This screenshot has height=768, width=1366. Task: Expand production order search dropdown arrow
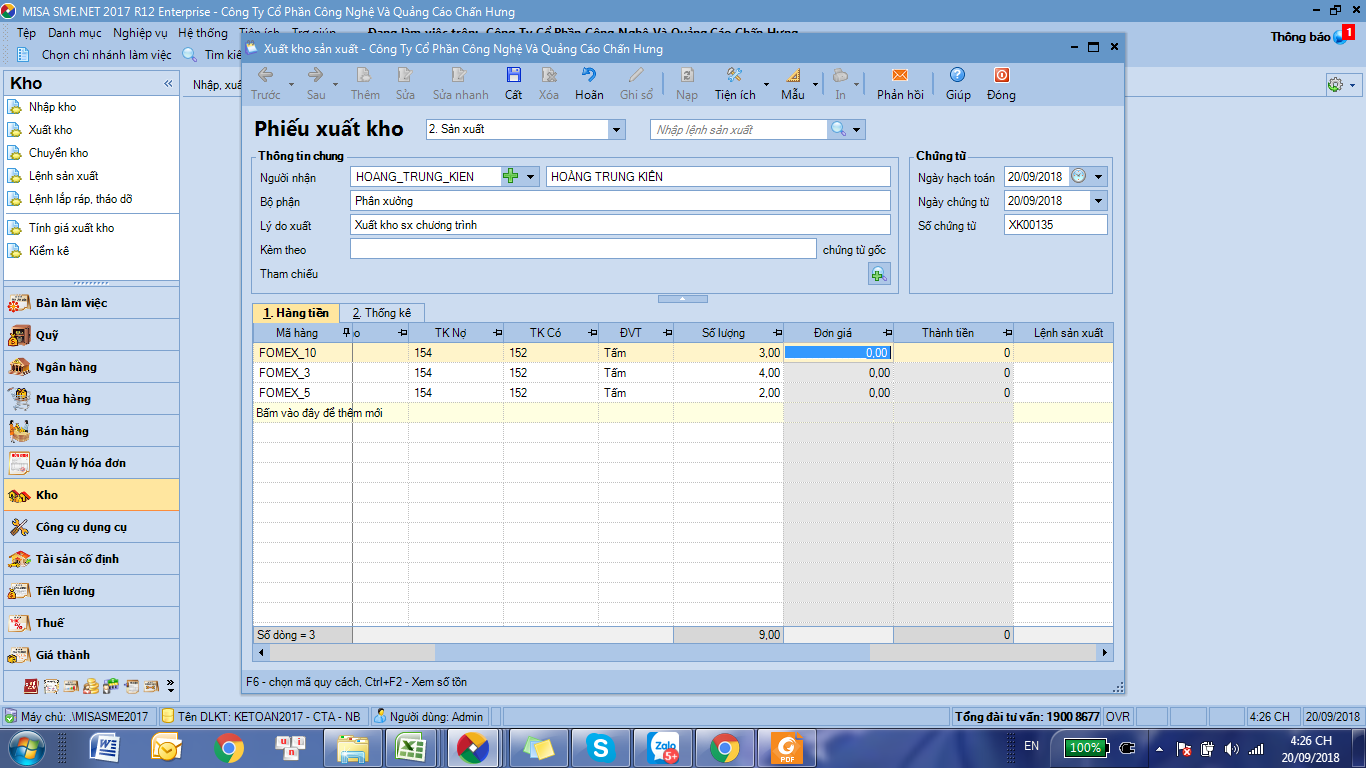point(857,129)
